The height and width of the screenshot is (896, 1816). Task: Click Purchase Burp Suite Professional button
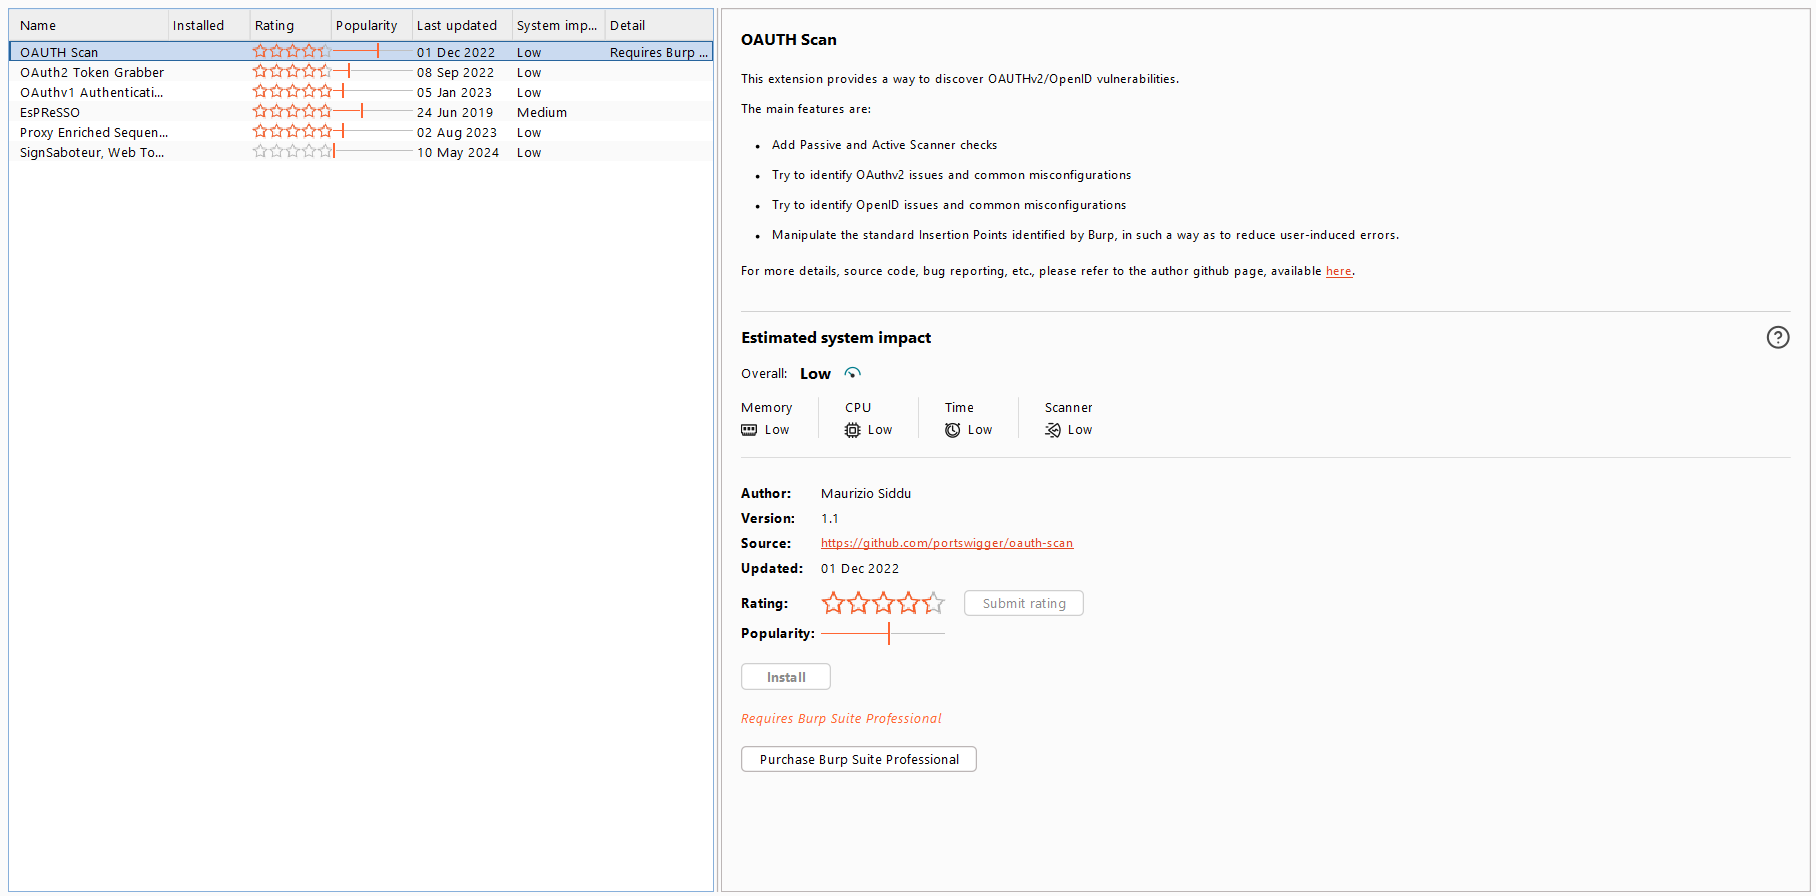[x=858, y=760]
